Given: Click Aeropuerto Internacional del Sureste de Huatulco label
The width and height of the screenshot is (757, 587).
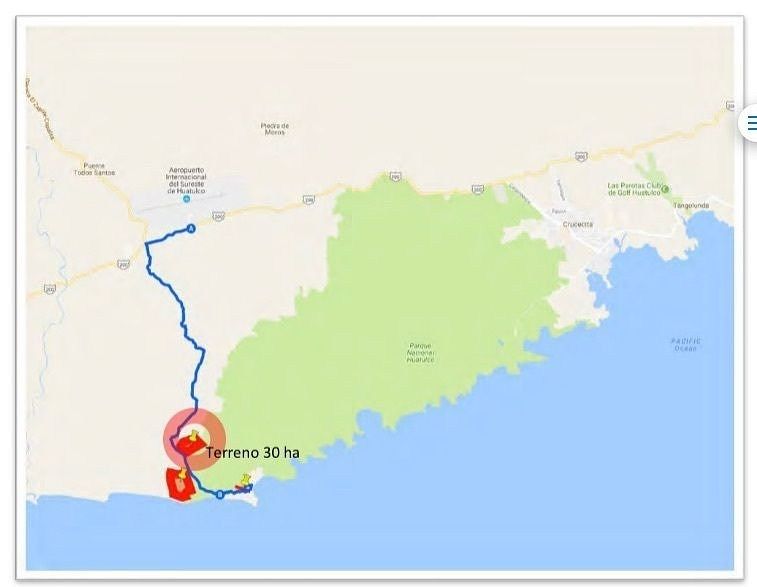Looking at the screenshot, I should 187,181.
